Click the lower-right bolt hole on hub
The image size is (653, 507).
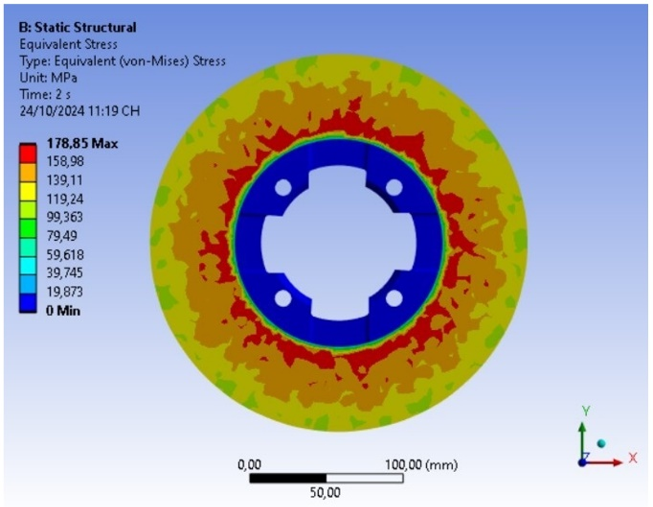(394, 298)
